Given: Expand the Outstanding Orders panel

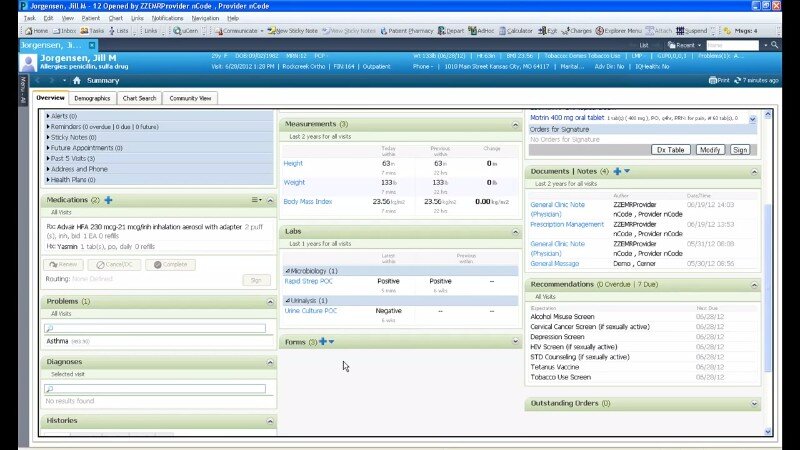Looking at the screenshot, I should (755, 404).
